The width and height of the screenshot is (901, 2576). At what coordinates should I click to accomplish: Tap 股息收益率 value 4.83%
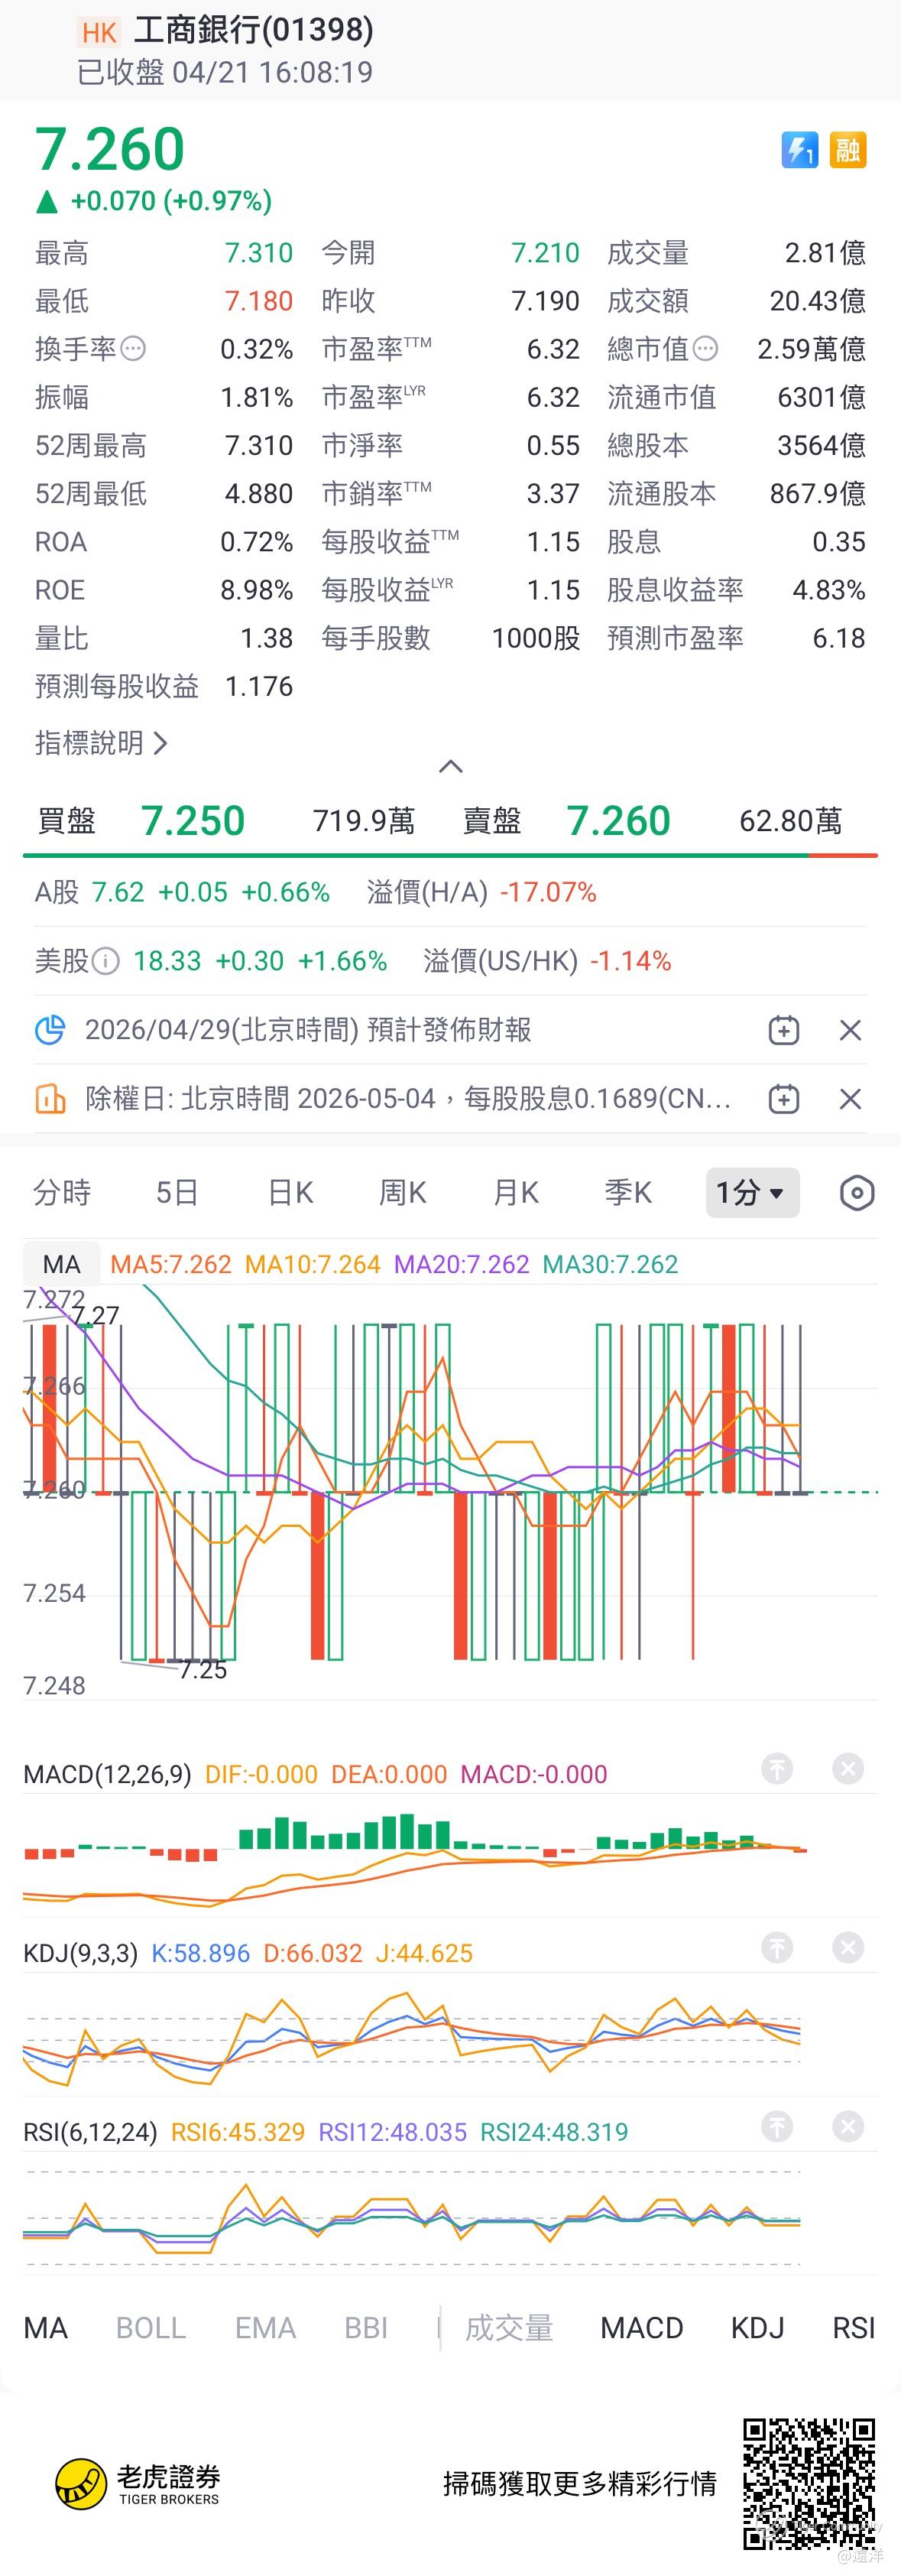click(829, 590)
